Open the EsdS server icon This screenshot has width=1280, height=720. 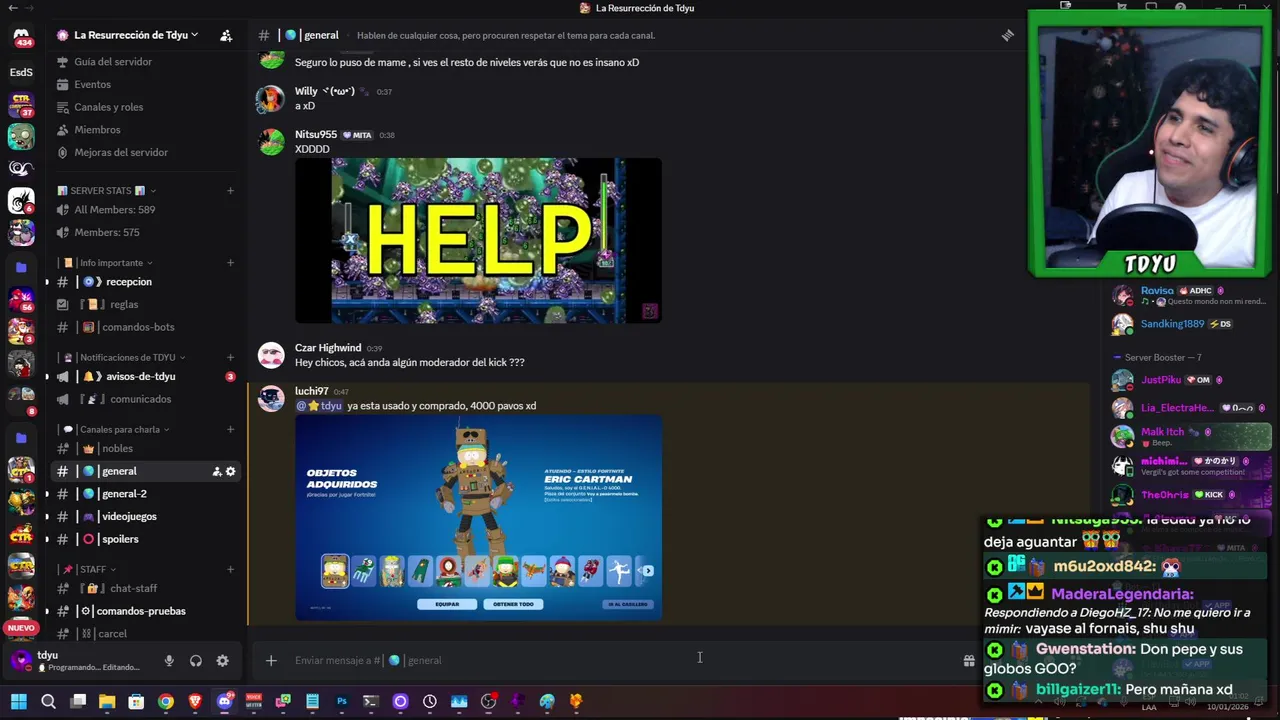(21, 72)
